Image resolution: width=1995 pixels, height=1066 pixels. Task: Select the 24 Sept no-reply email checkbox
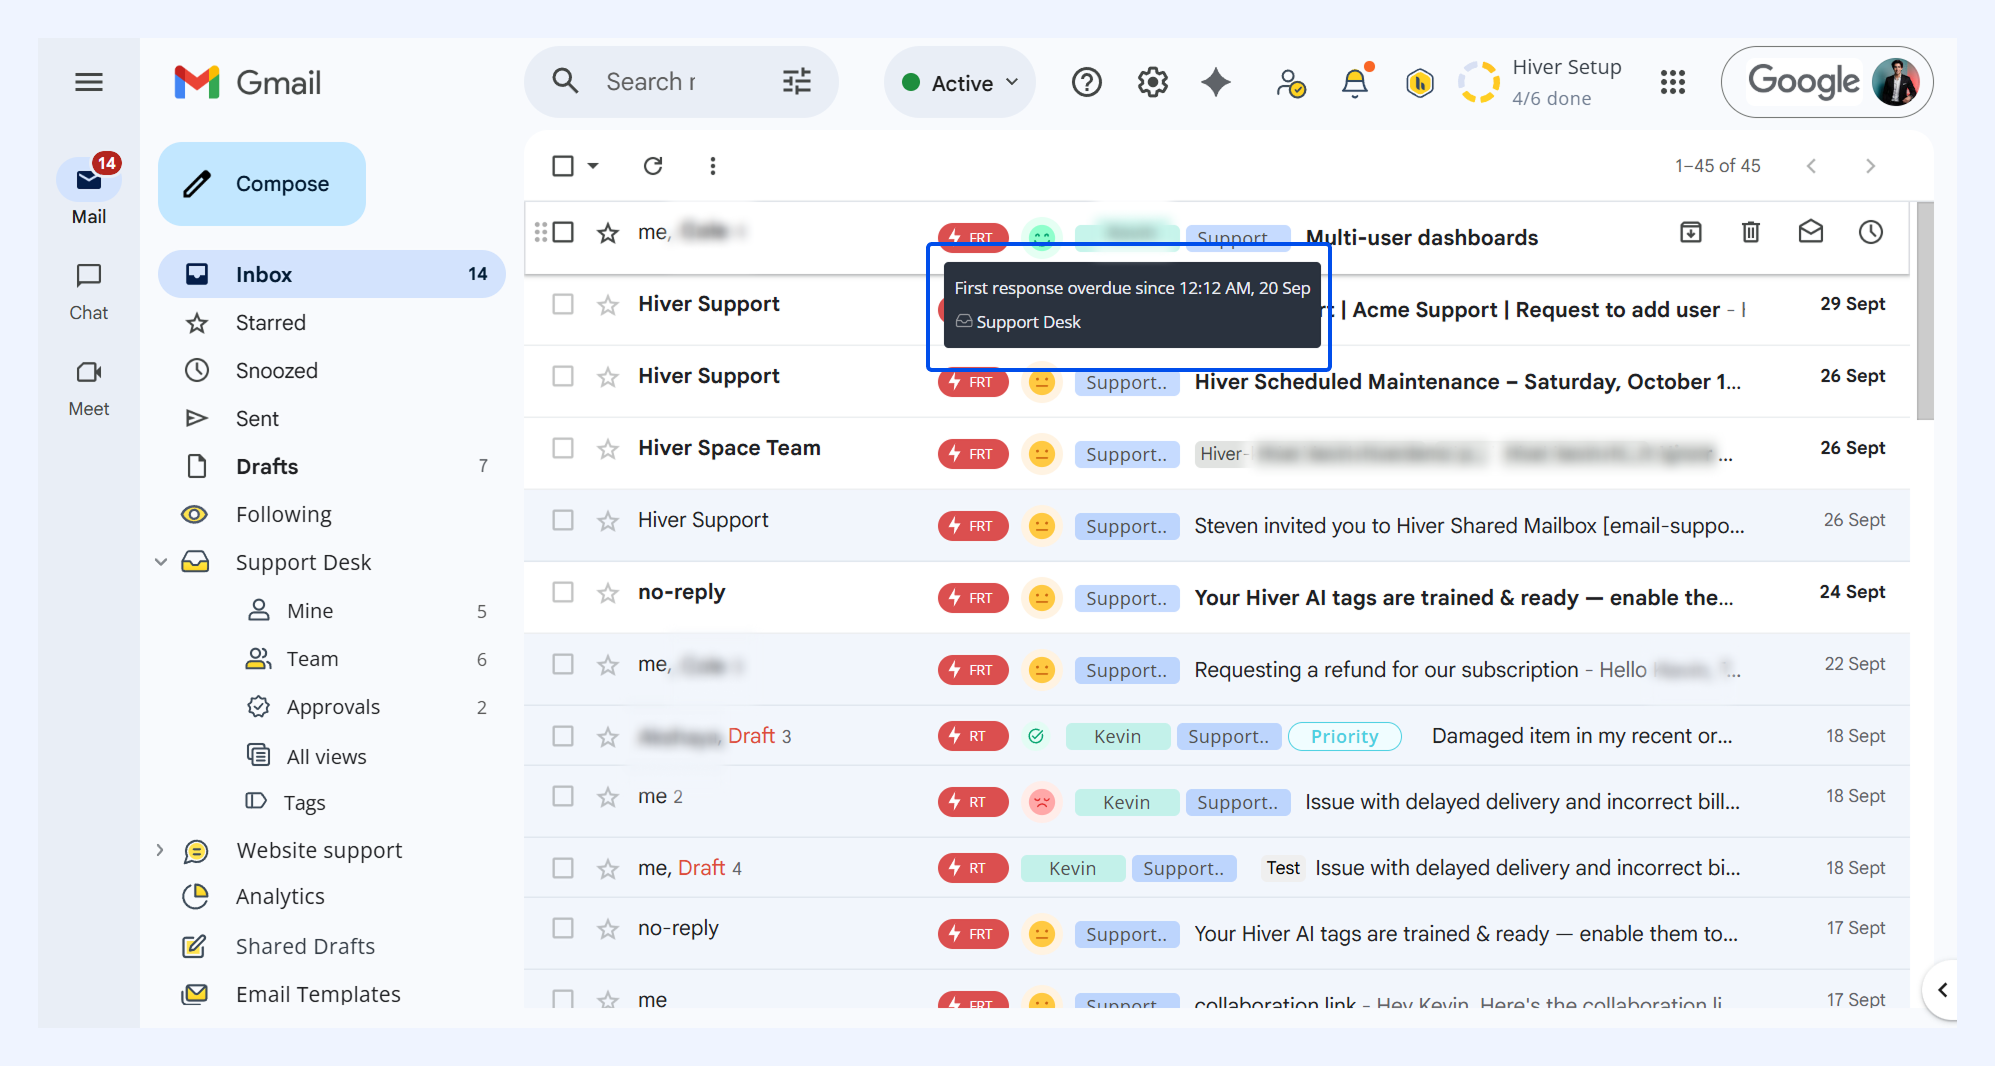point(563,592)
